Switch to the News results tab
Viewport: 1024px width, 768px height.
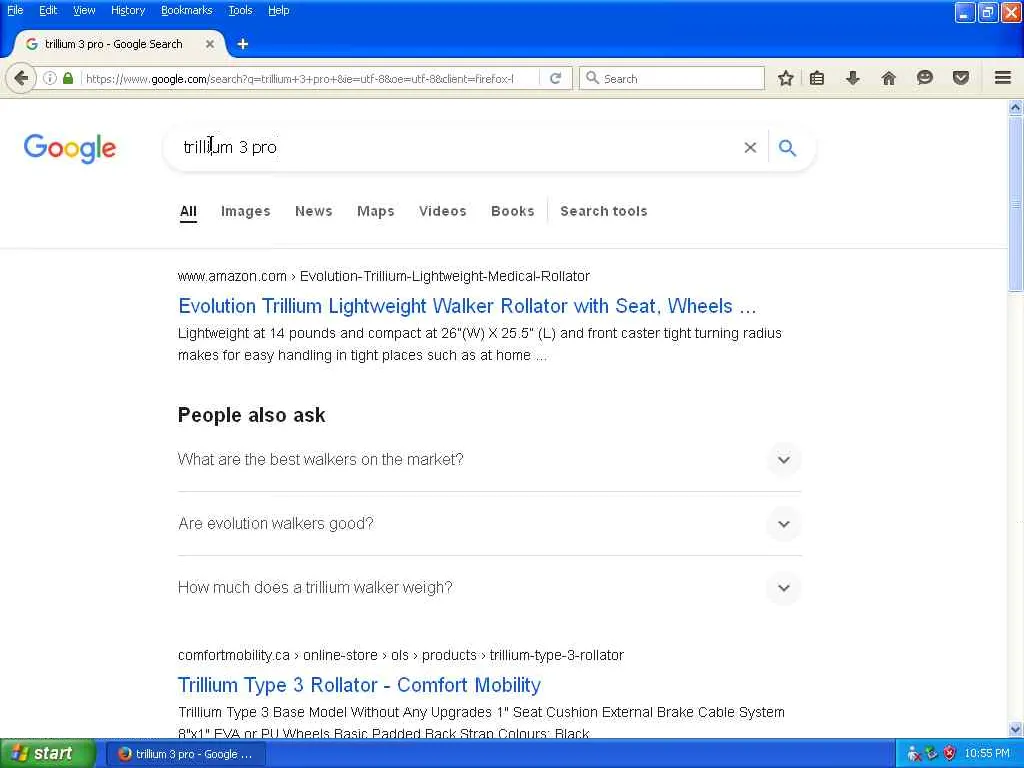click(313, 211)
